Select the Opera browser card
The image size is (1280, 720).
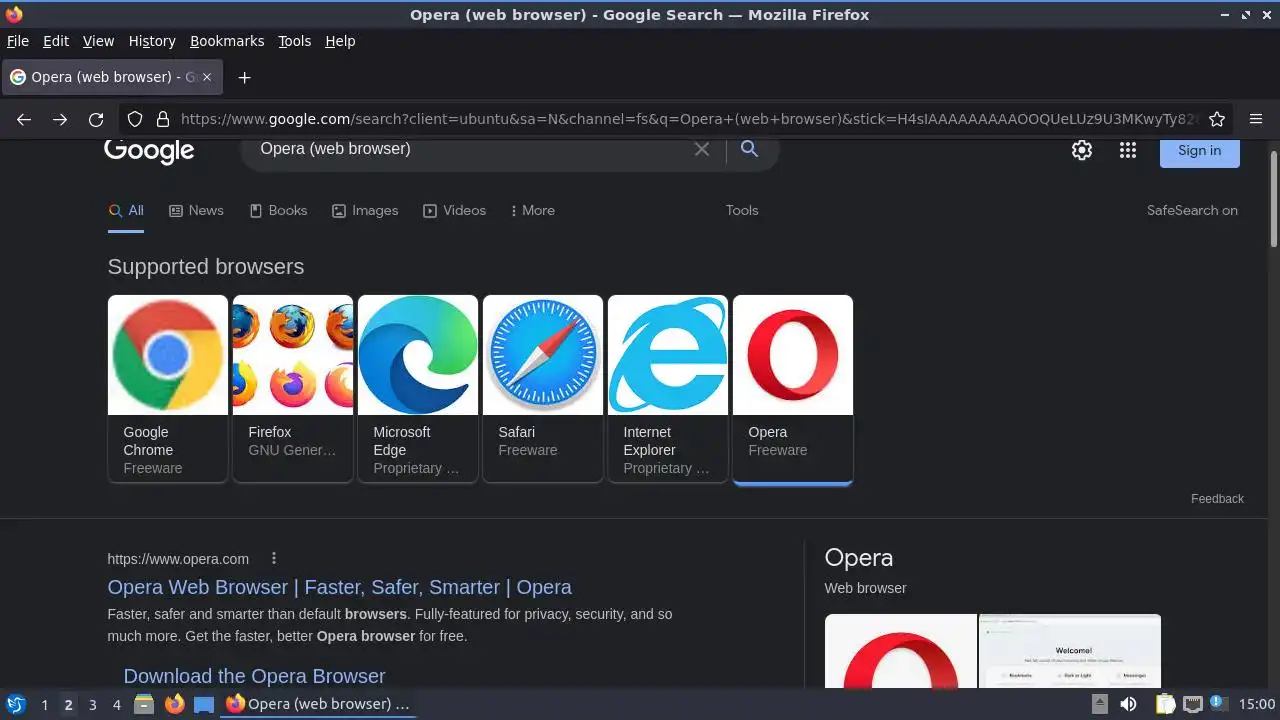pos(793,389)
